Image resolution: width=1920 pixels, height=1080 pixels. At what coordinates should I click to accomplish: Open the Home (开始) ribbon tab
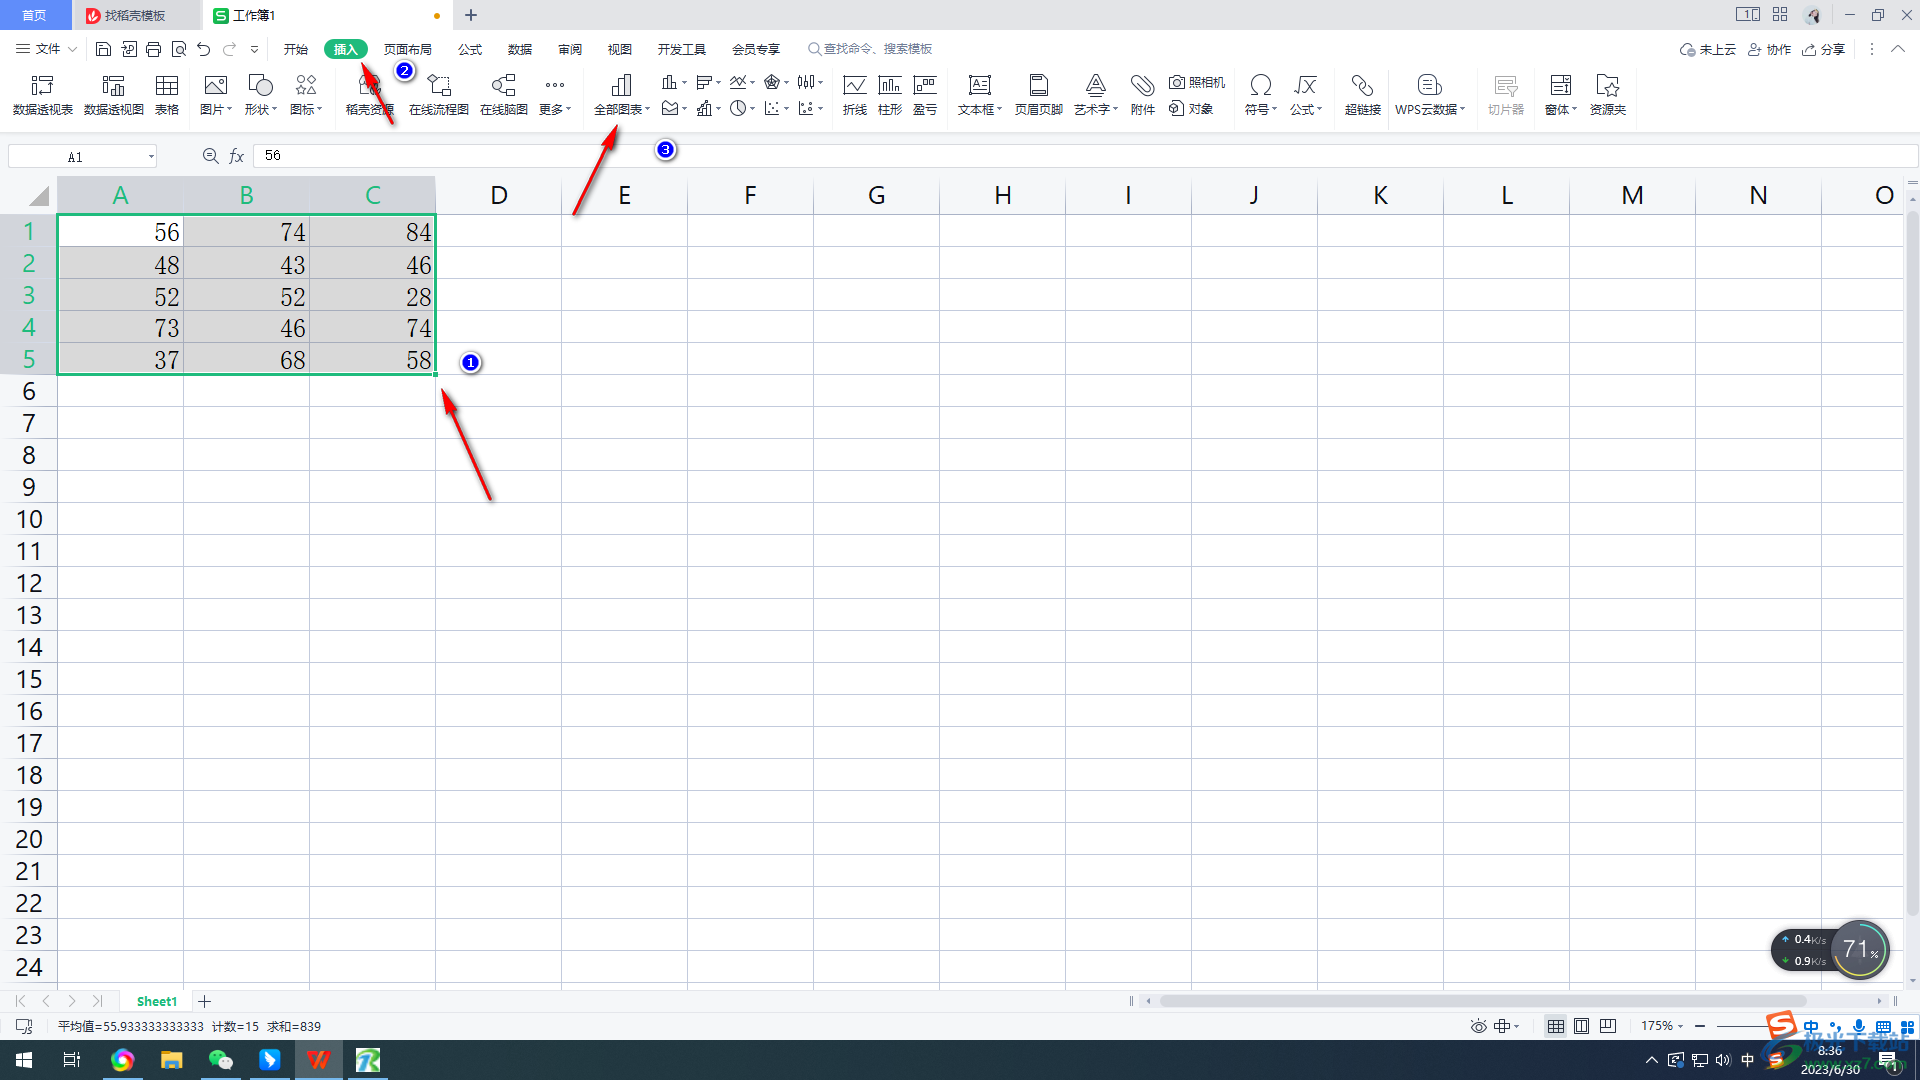[x=296, y=49]
